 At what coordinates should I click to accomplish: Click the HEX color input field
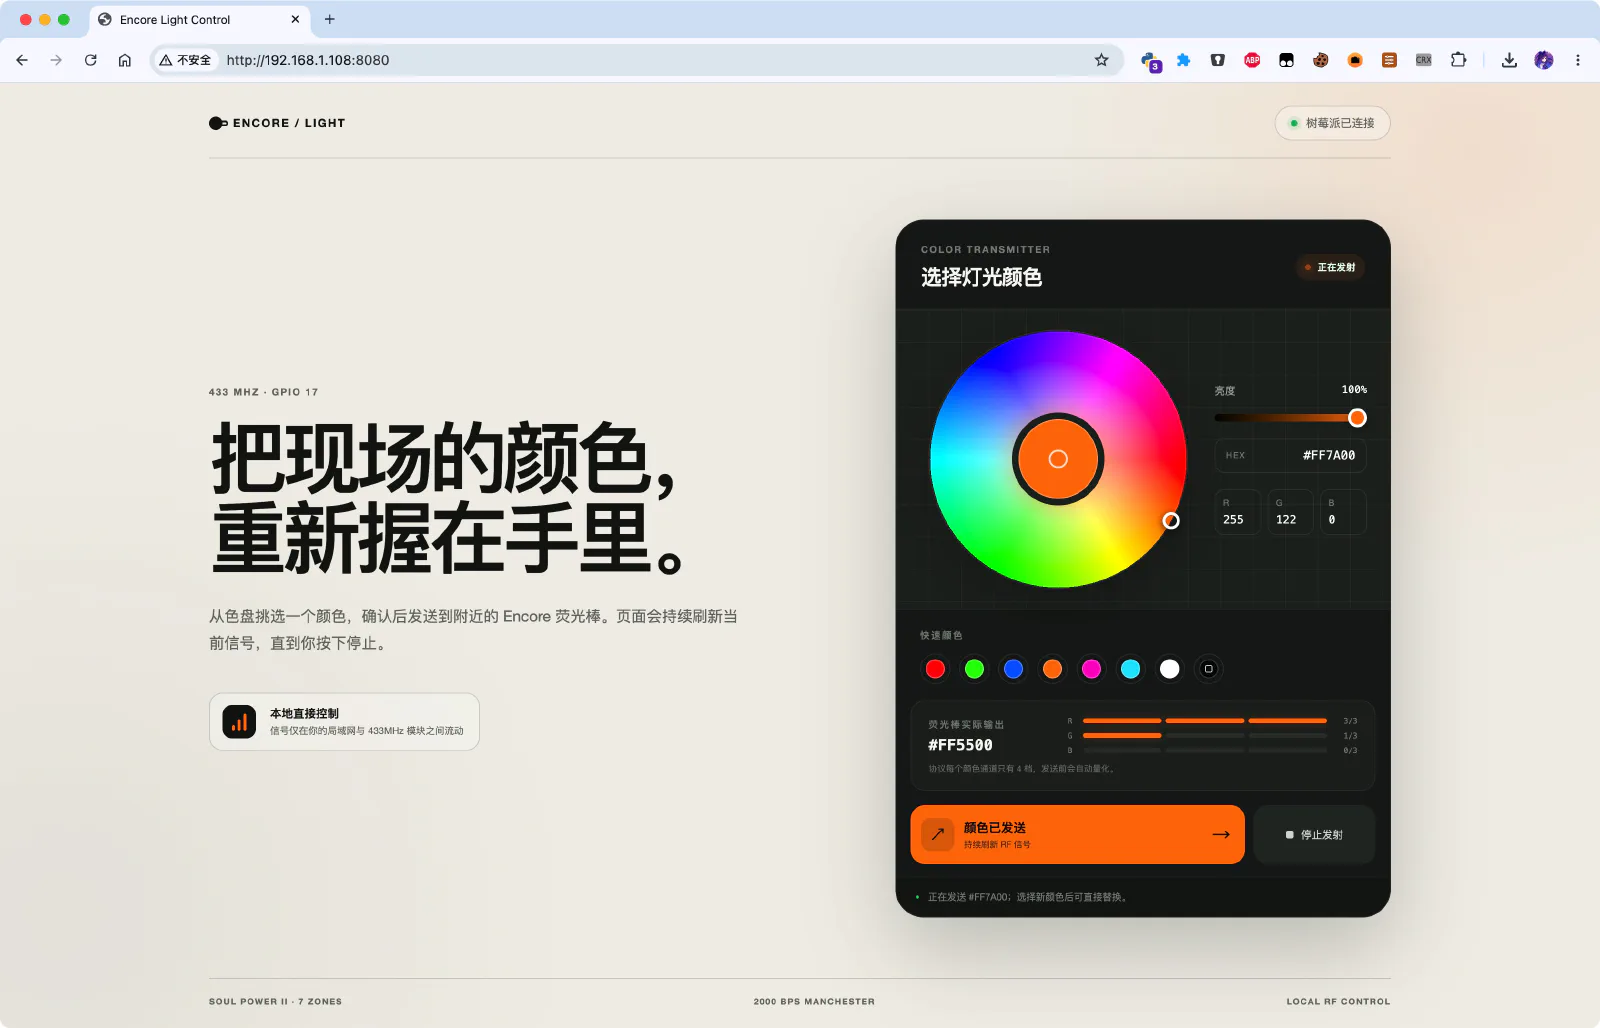(1290, 455)
